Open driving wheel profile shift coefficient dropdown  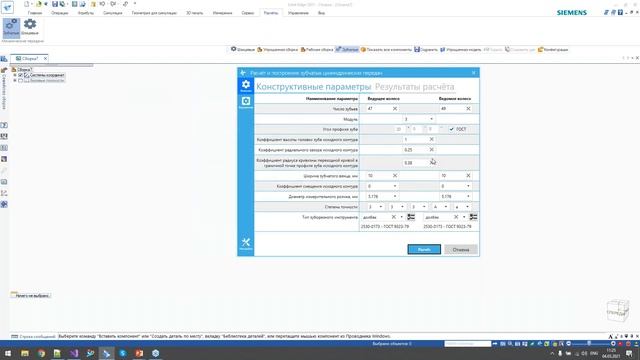point(395,186)
